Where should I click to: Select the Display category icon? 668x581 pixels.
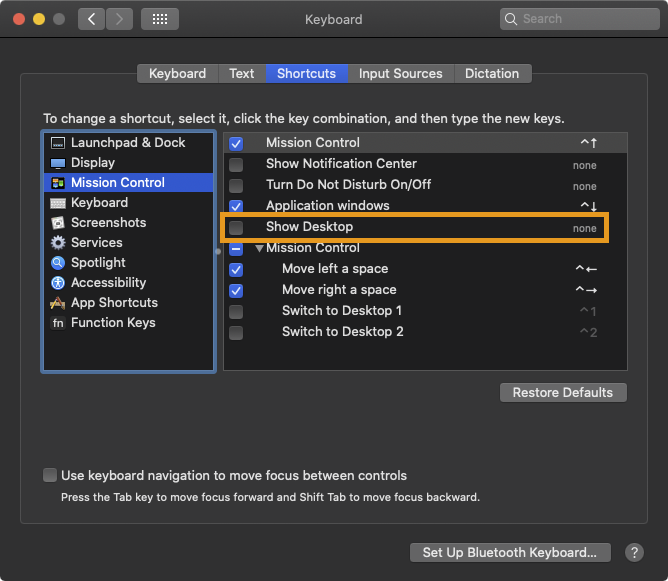click(58, 163)
